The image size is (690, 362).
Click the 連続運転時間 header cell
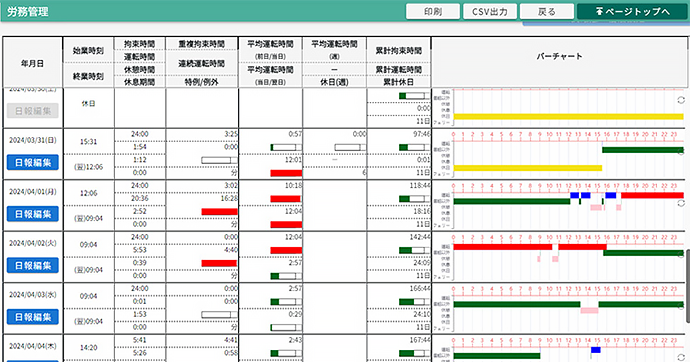pyautogui.click(x=202, y=63)
